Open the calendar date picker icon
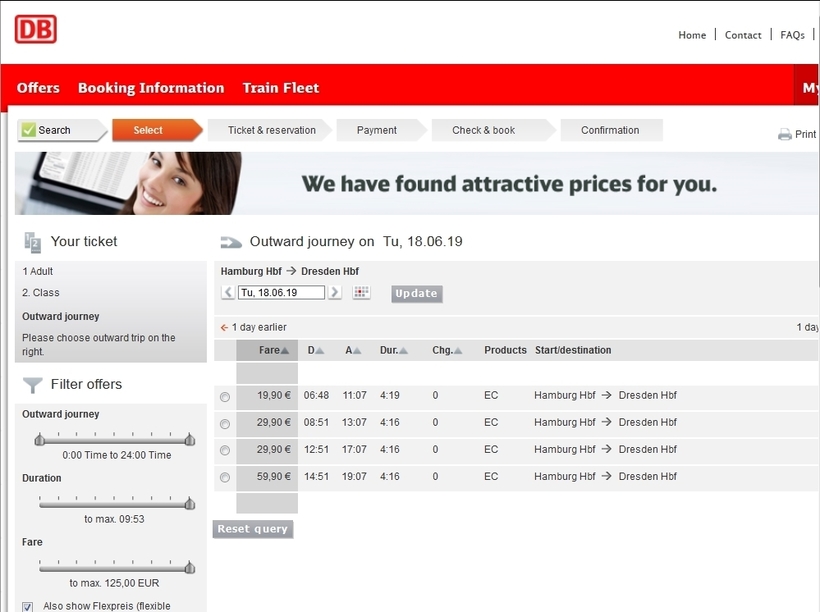The height and width of the screenshot is (612, 820). [361, 292]
